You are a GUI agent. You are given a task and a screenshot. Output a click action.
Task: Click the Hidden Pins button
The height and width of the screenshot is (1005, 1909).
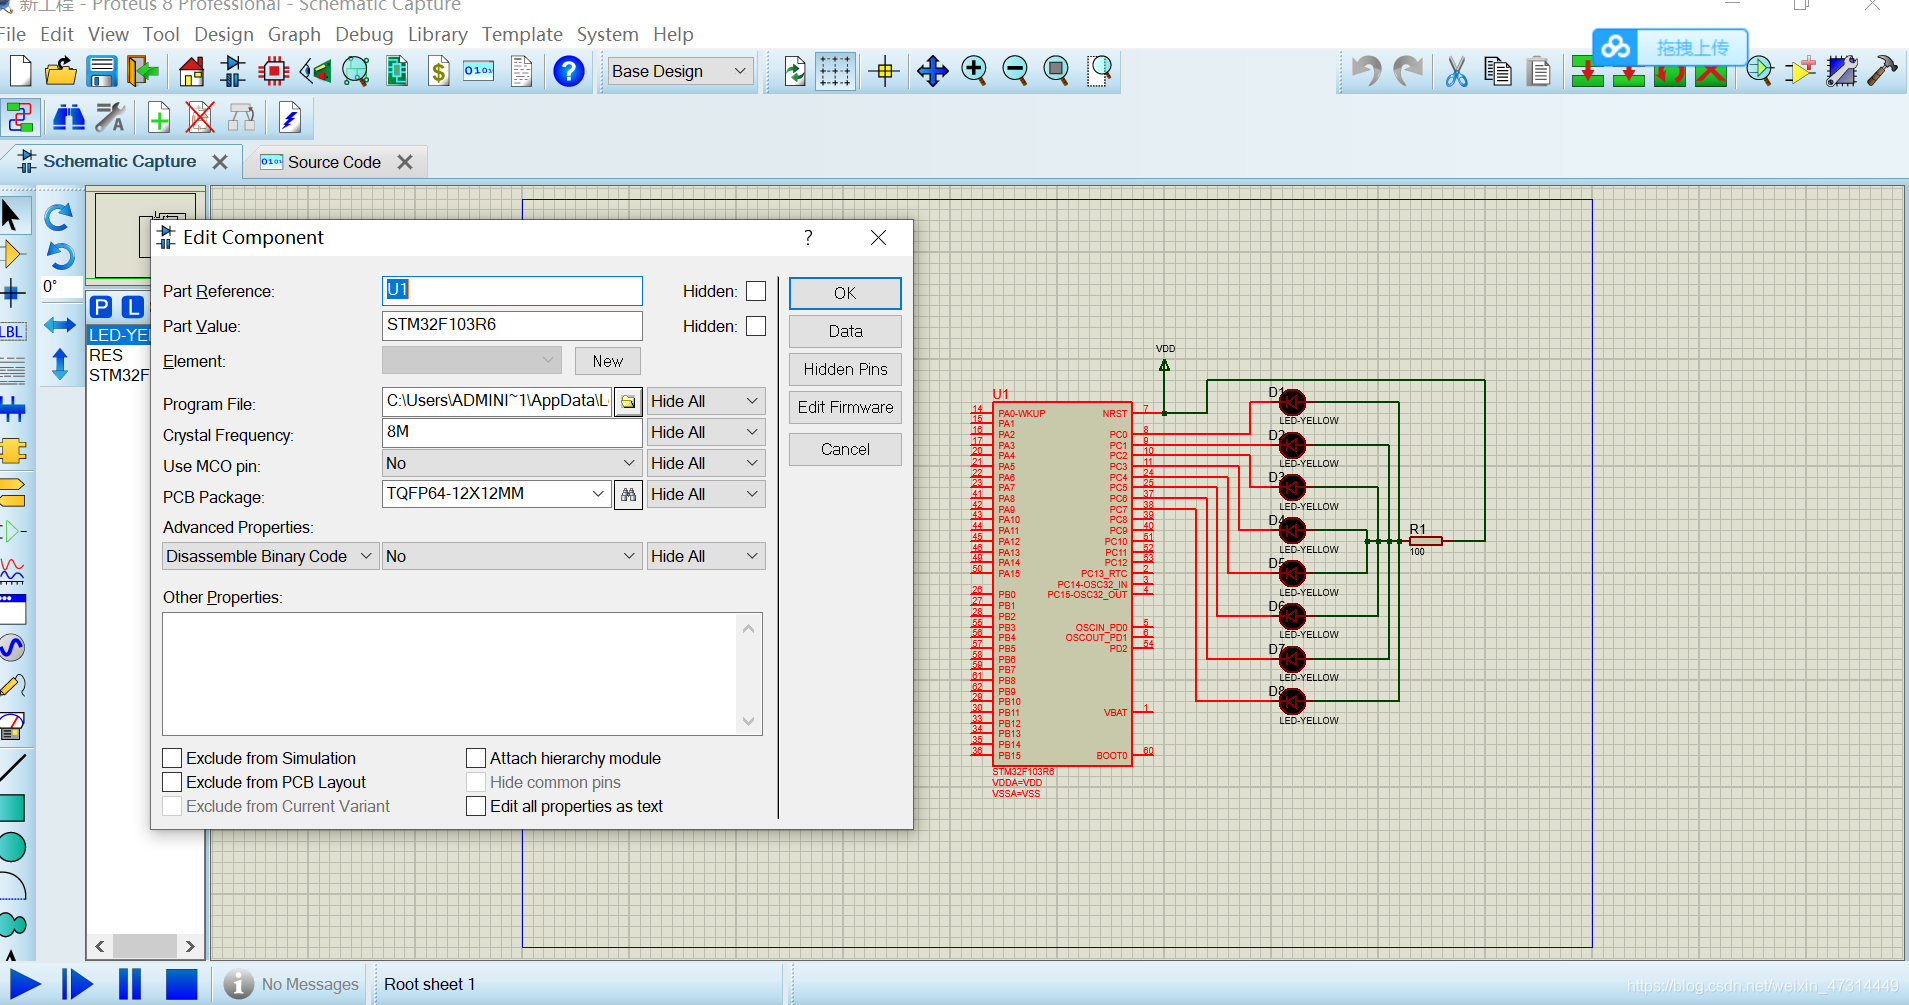click(845, 369)
